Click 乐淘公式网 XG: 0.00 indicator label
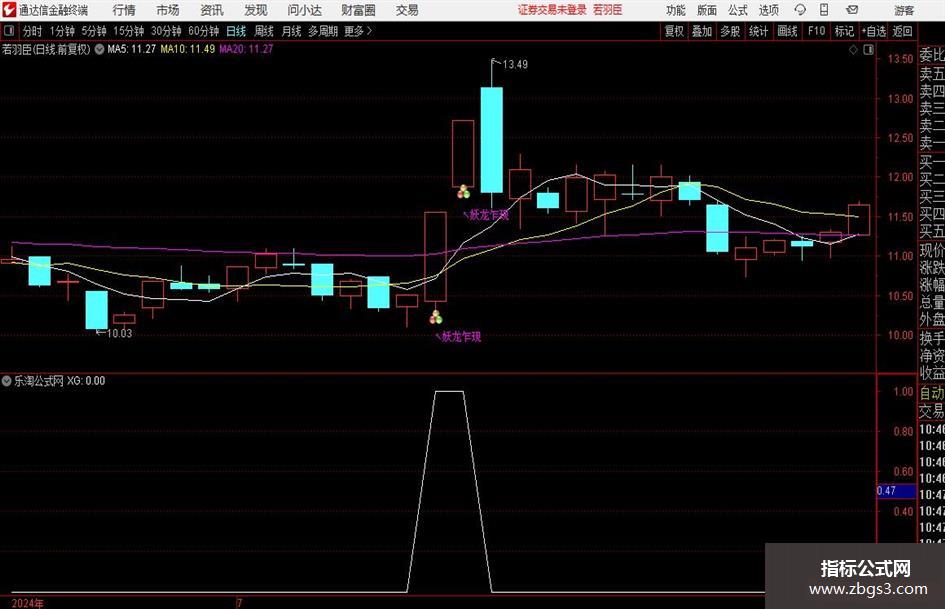The height and width of the screenshot is (609, 945). click(x=59, y=381)
